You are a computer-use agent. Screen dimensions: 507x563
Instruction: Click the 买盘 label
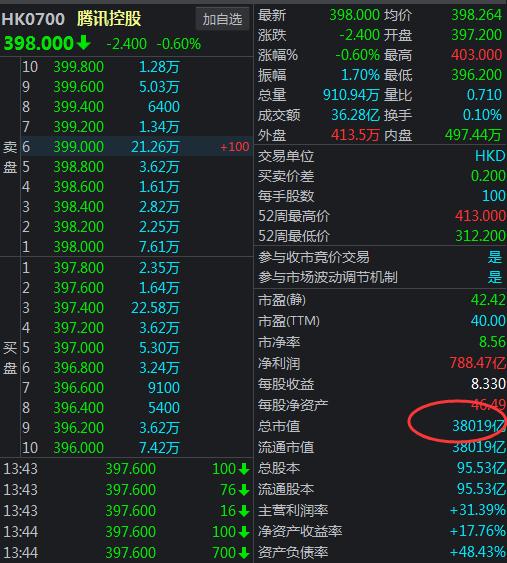tap(10, 358)
